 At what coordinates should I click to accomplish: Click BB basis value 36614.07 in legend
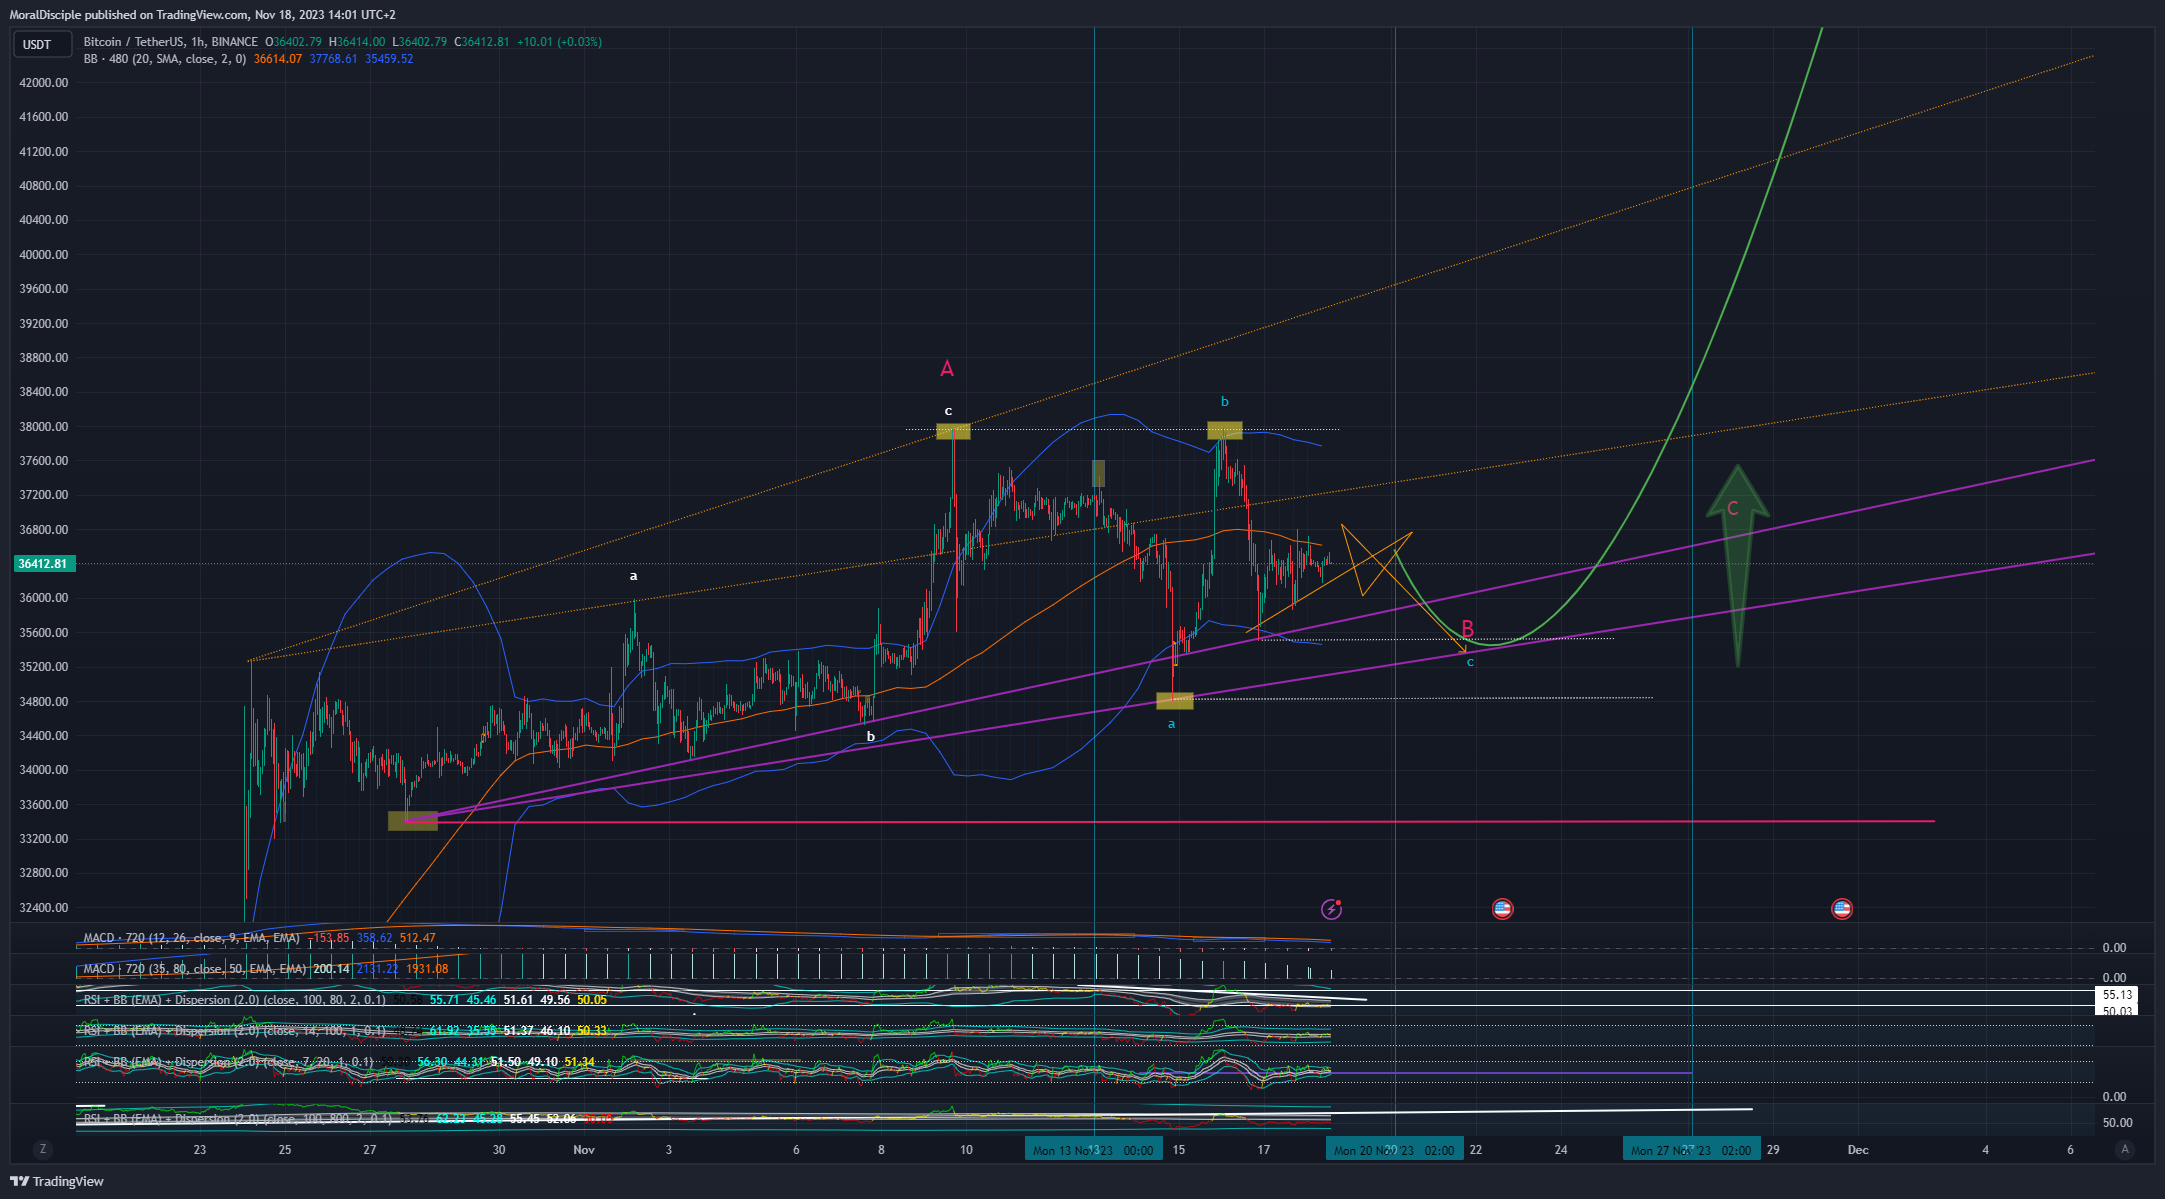[278, 59]
